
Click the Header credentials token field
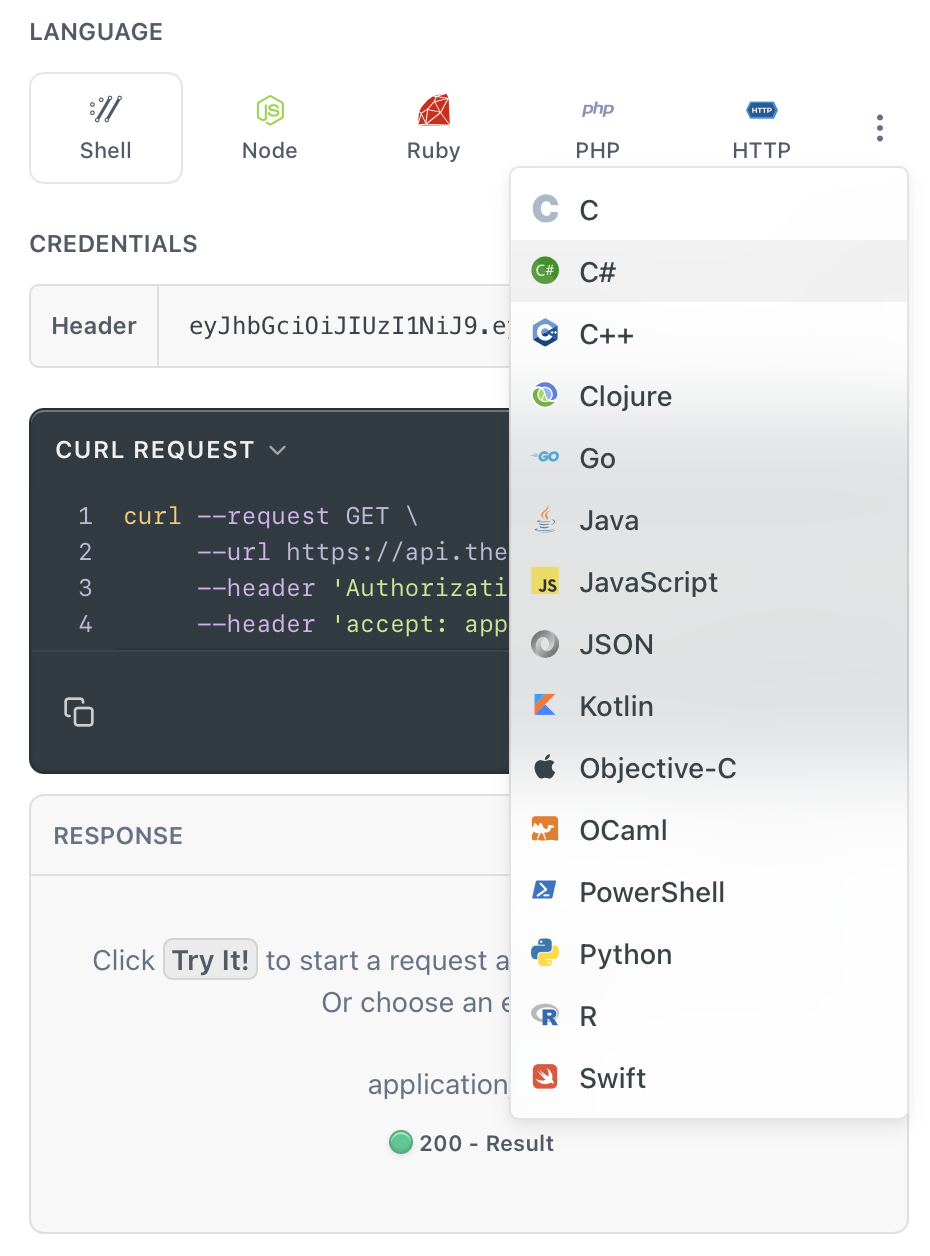[x=335, y=326]
